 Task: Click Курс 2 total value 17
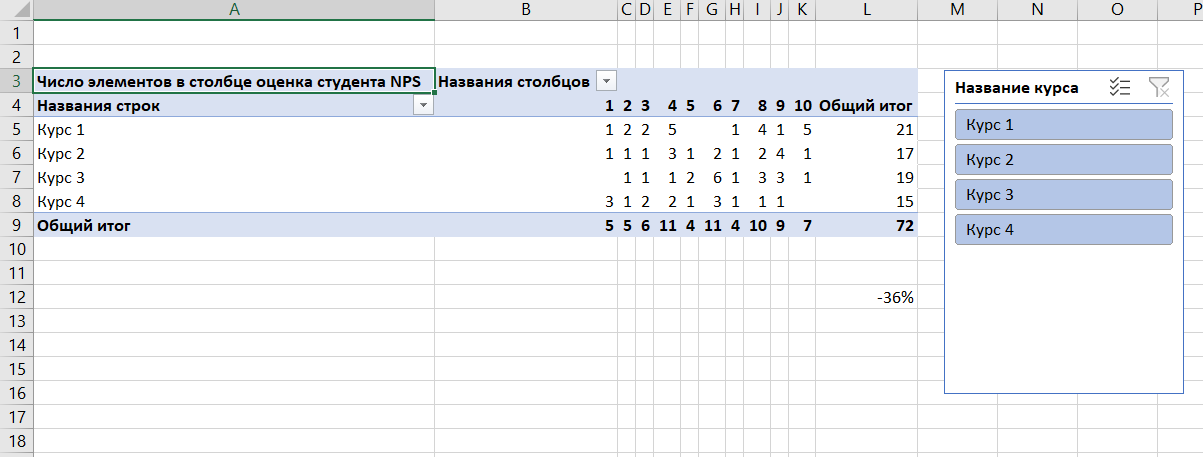point(867,153)
